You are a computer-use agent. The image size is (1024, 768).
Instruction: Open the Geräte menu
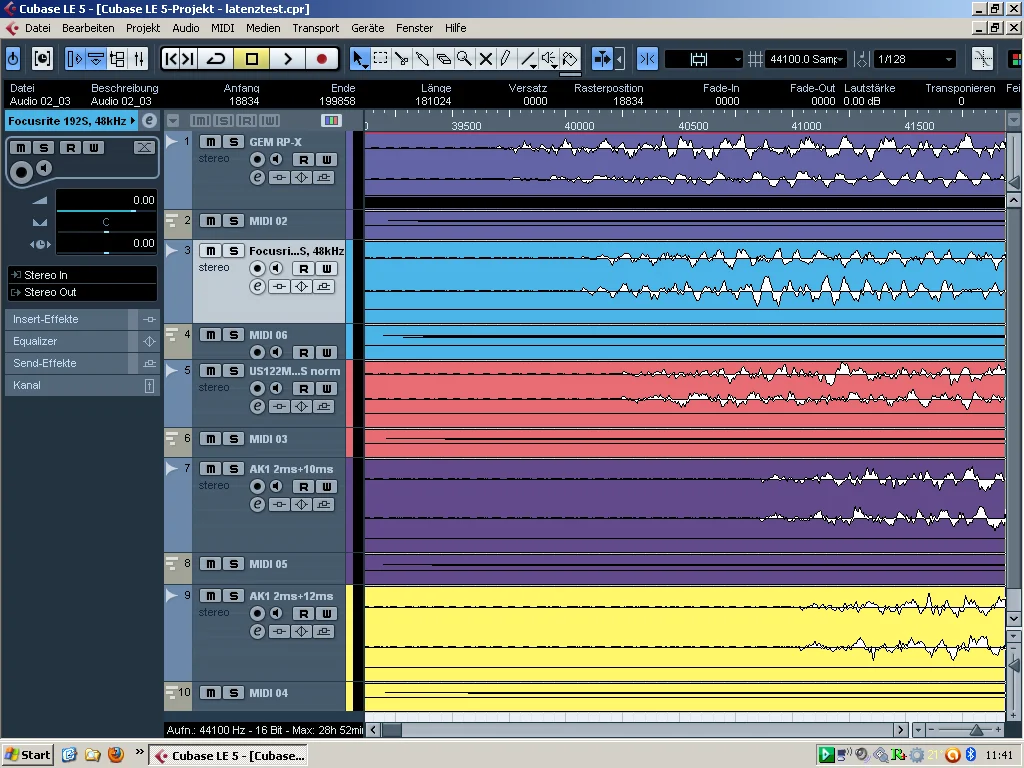pyautogui.click(x=367, y=28)
